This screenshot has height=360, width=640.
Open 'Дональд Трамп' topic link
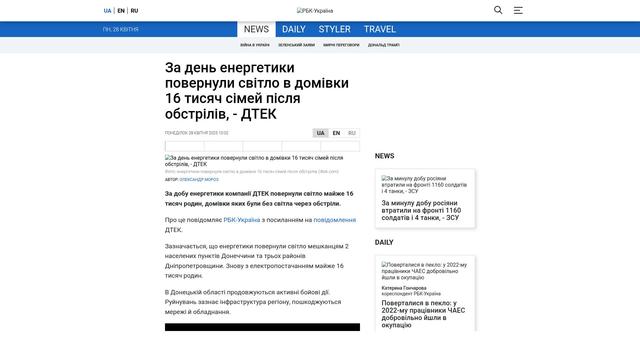384,45
